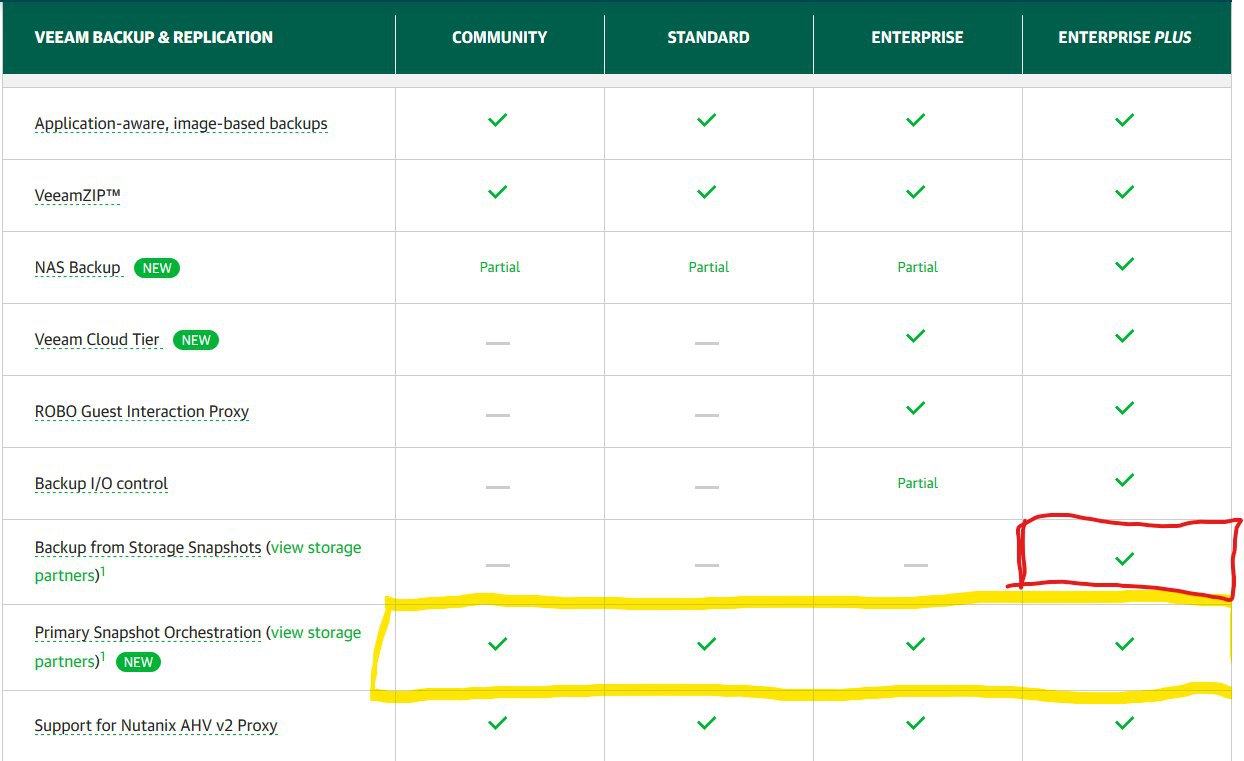Click Partial for NAS Backup under Standard

pyautogui.click(x=709, y=268)
